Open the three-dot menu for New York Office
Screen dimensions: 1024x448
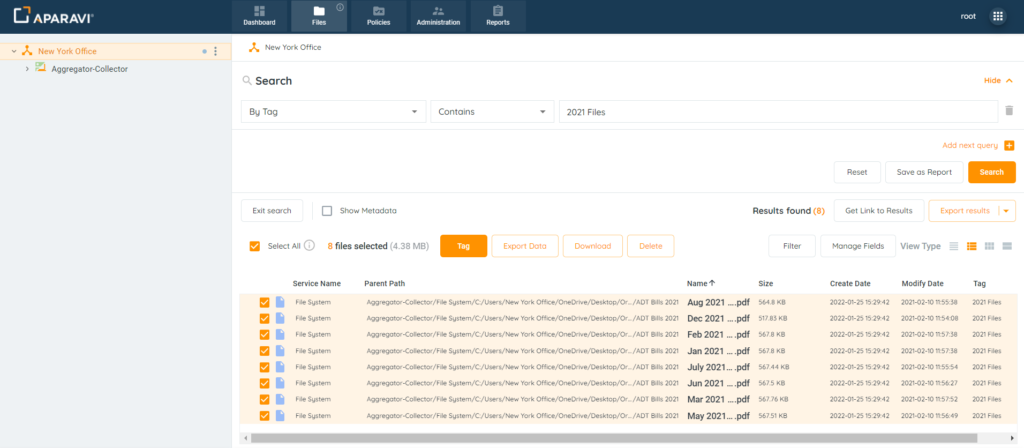coord(215,51)
